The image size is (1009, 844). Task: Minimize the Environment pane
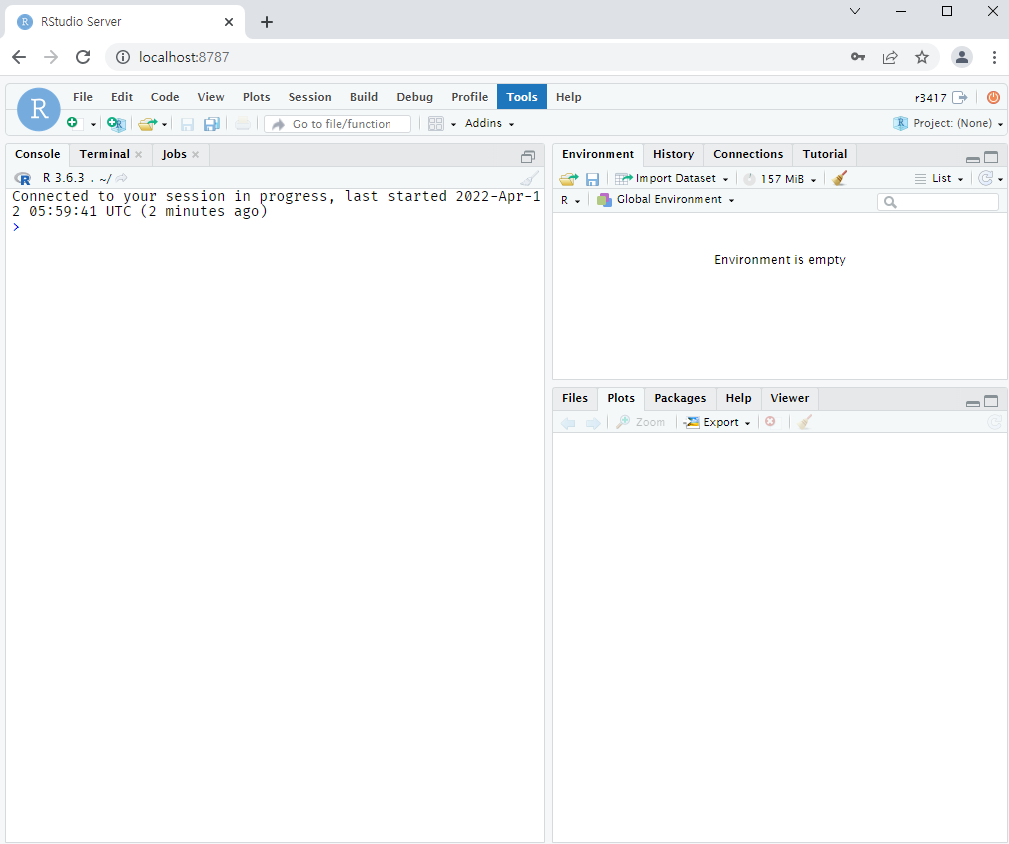point(973,158)
